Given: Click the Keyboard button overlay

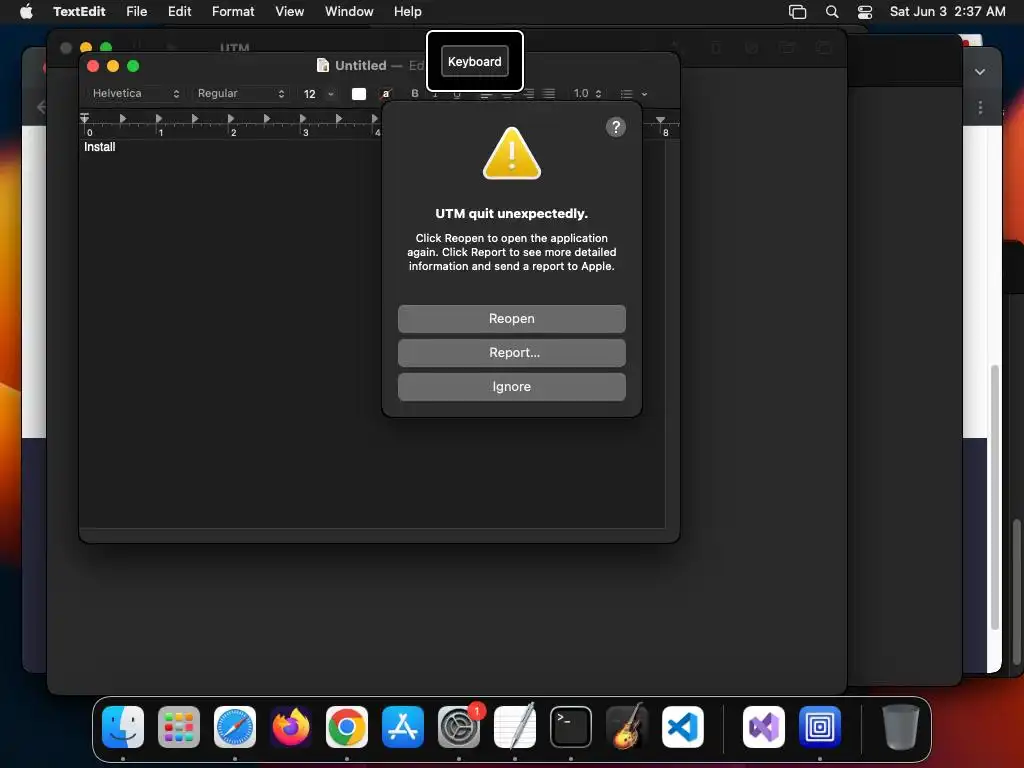Looking at the screenshot, I should [x=475, y=61].
